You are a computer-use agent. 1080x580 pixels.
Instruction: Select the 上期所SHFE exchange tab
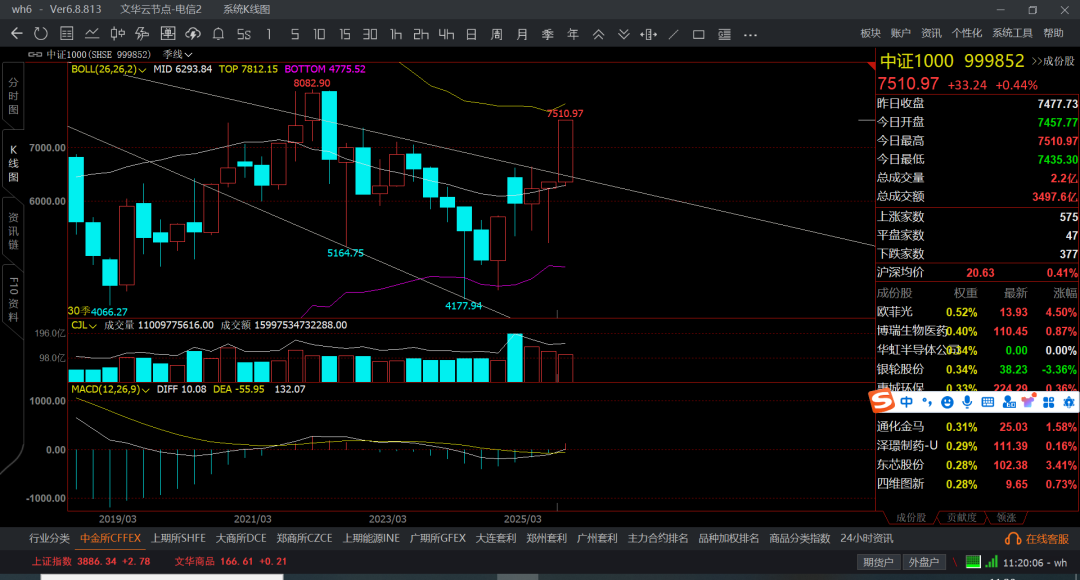[178, 538]
